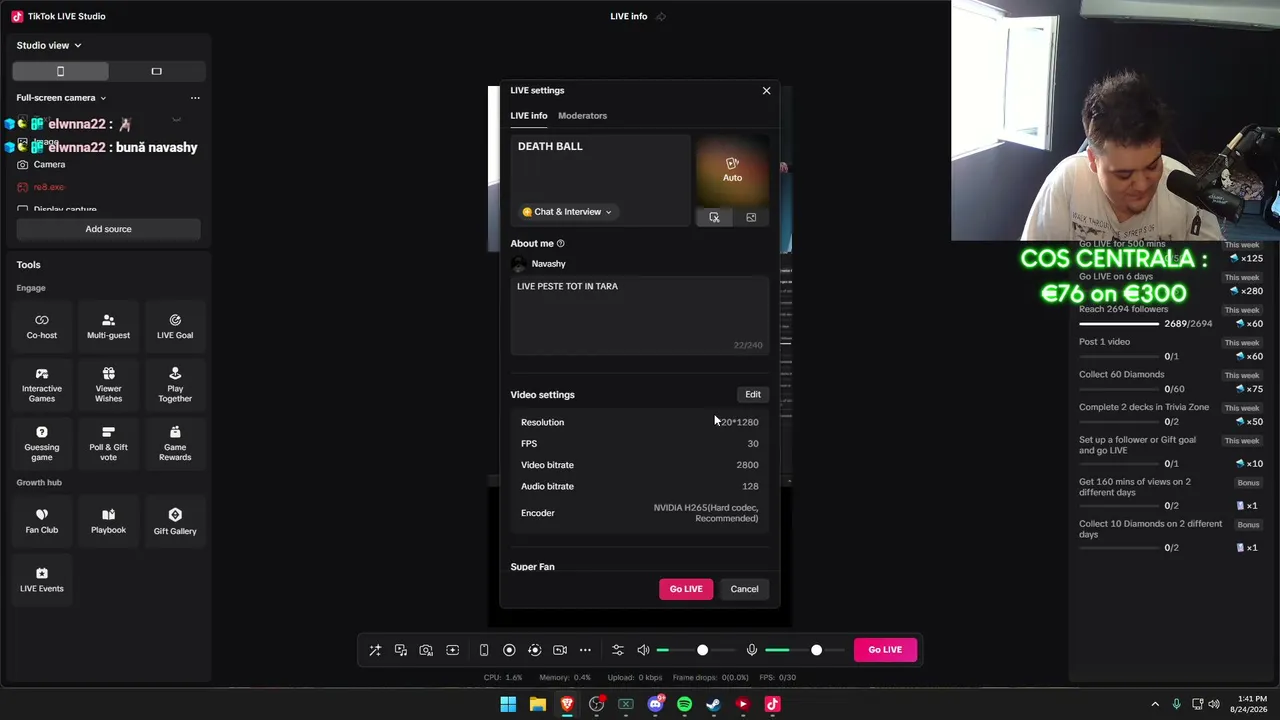This screenshot has height=720, width=1280.
Task: Show hidden system tray icons
Action: pos(1155,704)
